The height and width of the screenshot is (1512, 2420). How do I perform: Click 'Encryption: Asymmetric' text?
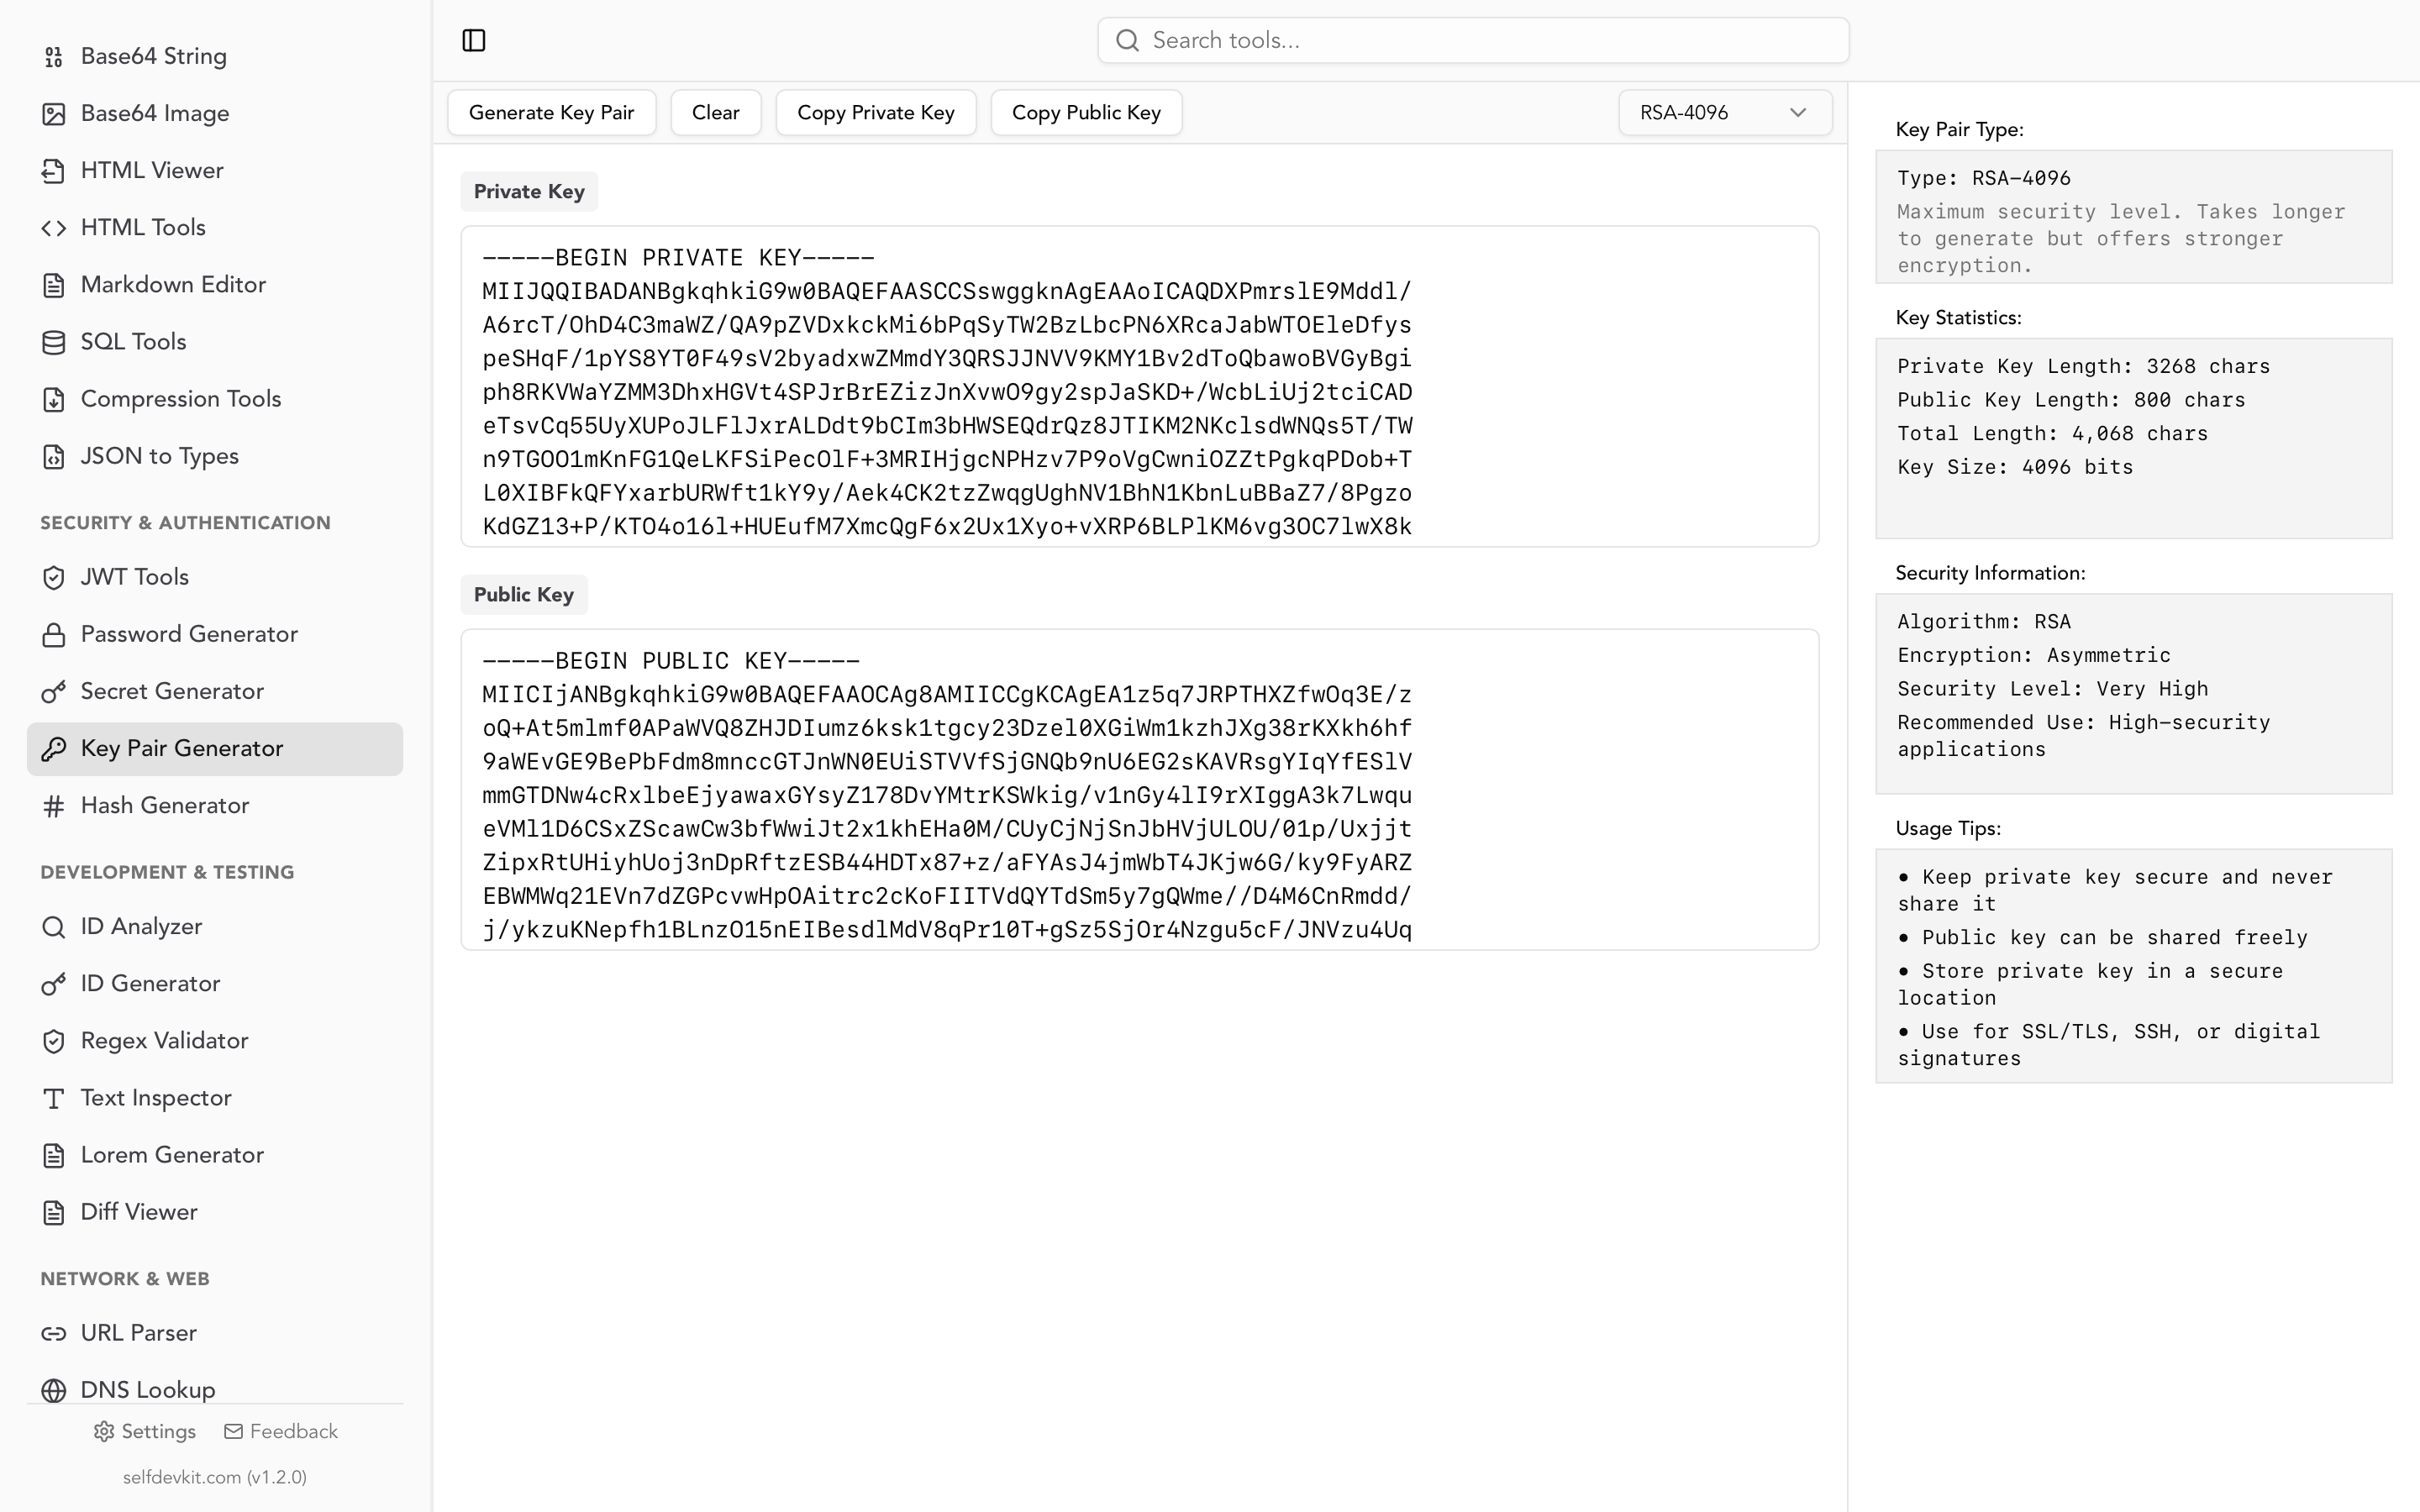pyautogui.click(x=2034, y=655)
